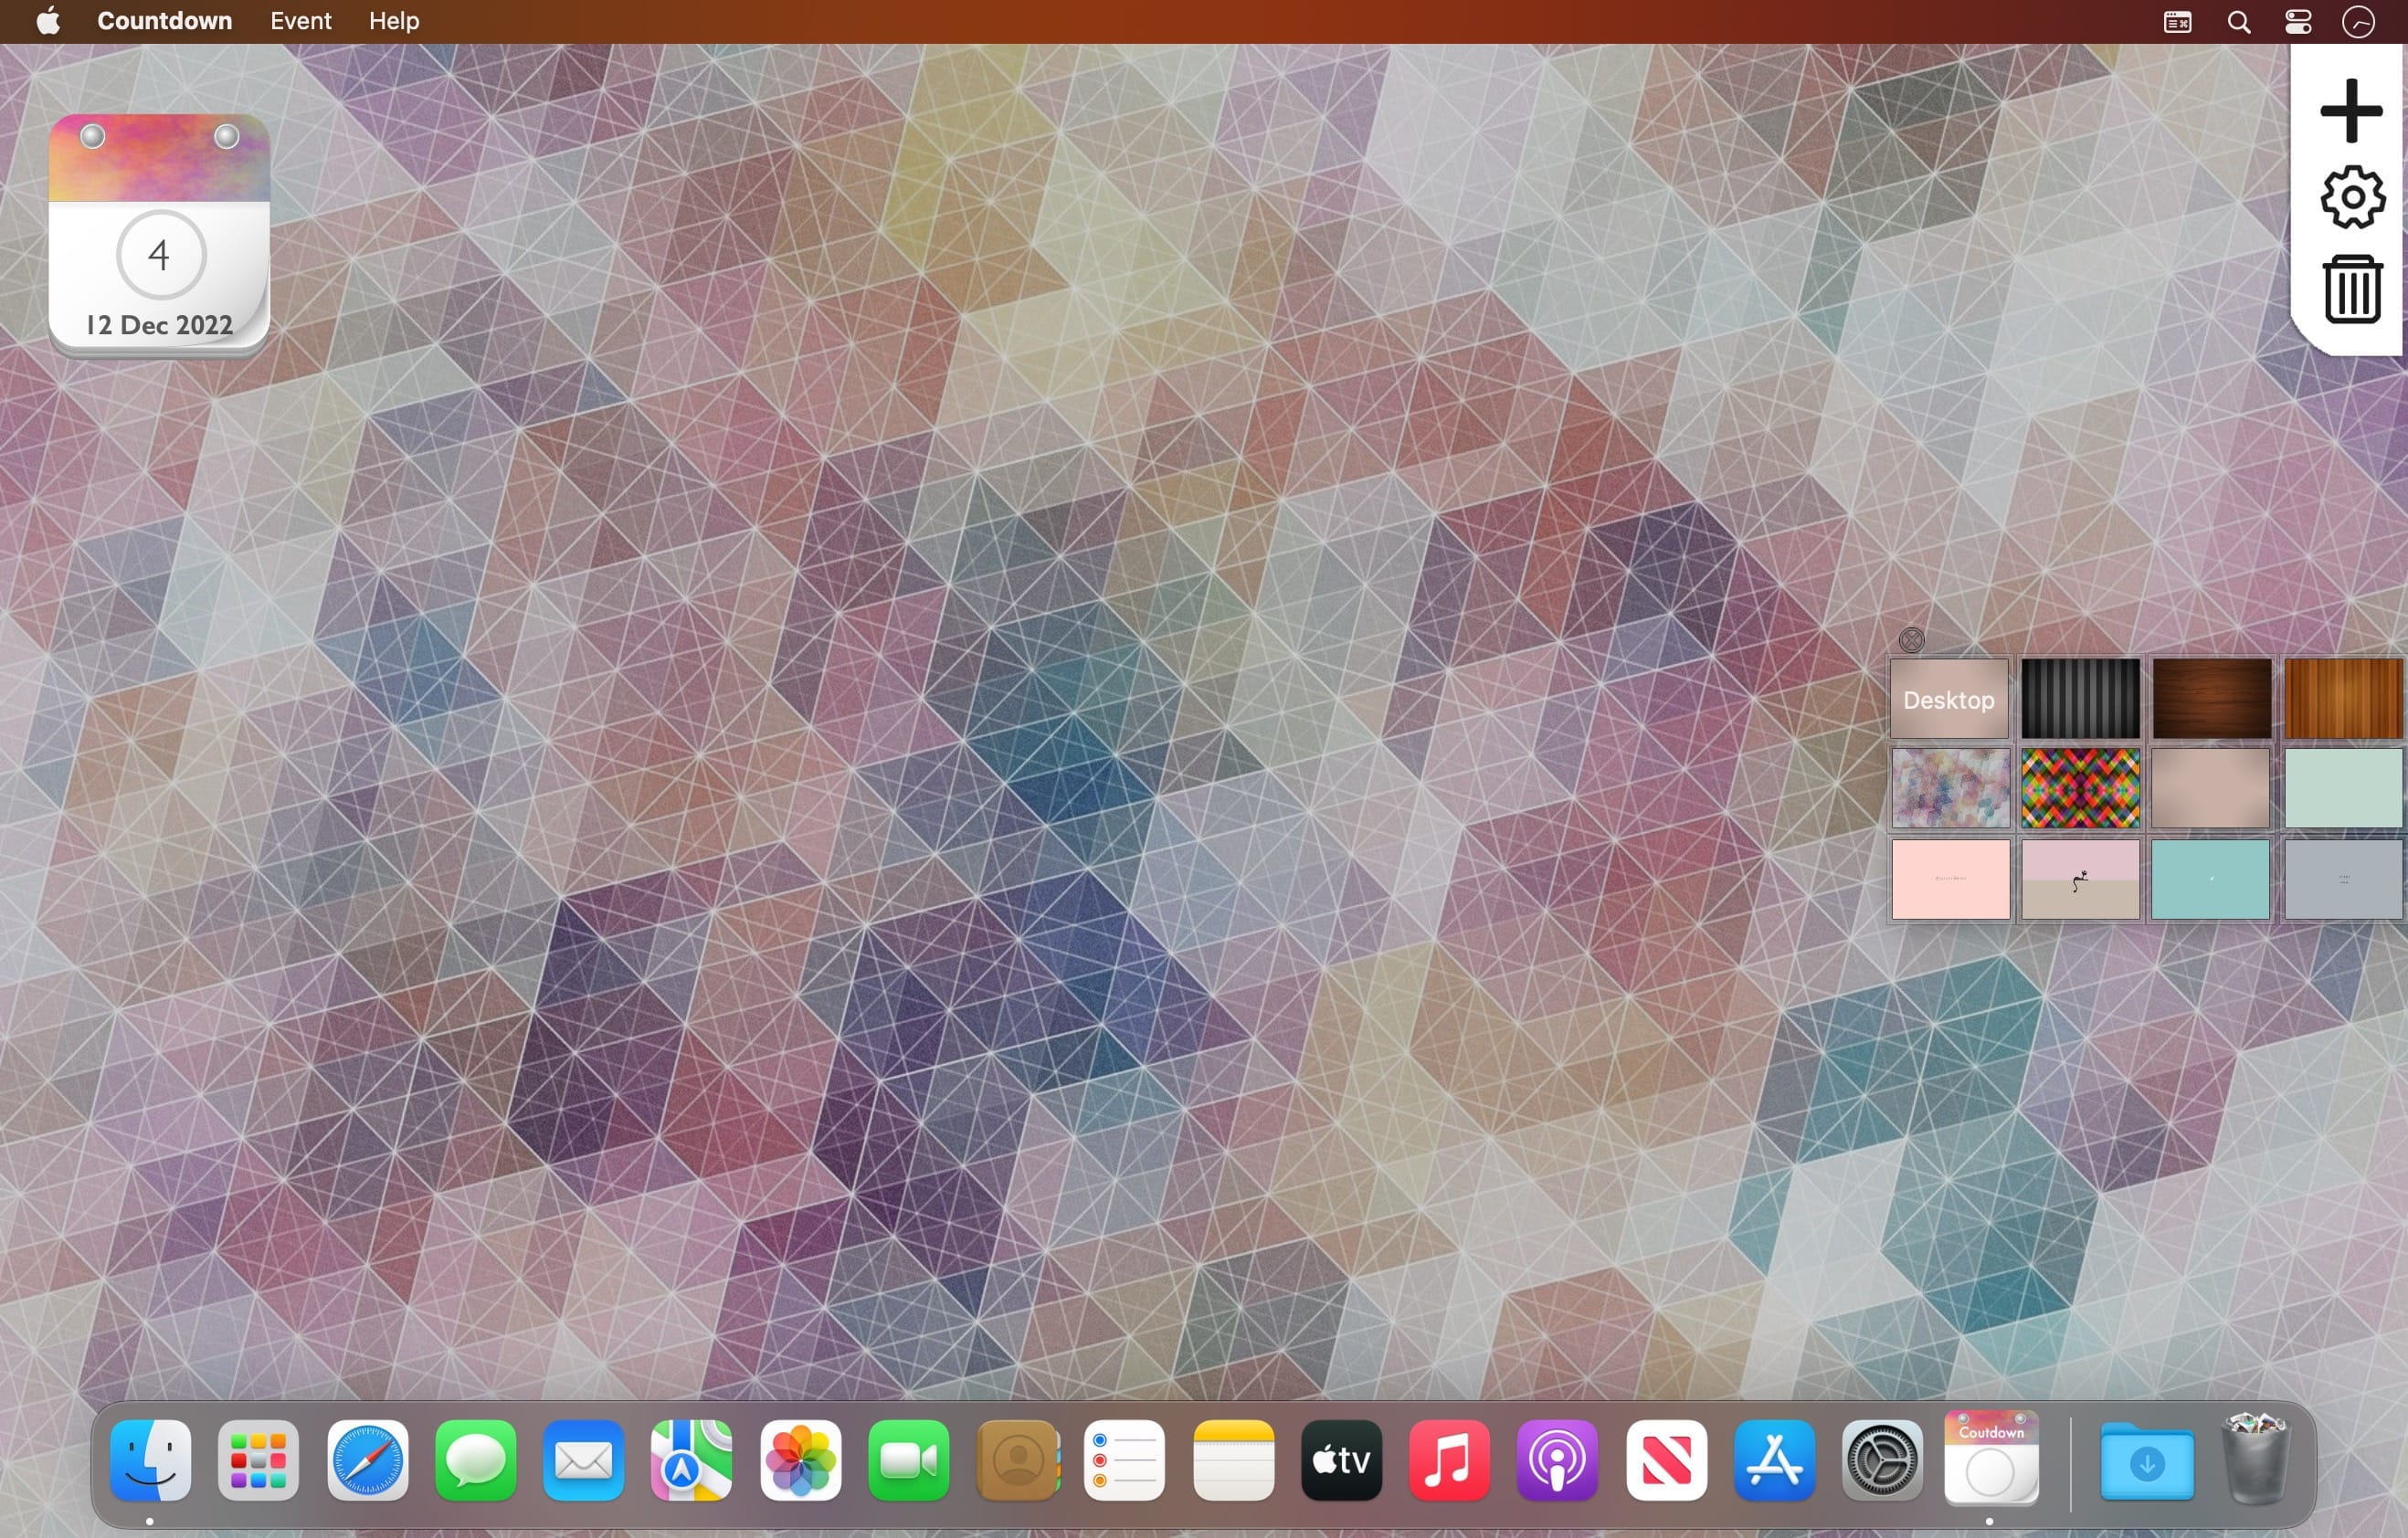Open App Store from the Dock

coord(1774,1460)
